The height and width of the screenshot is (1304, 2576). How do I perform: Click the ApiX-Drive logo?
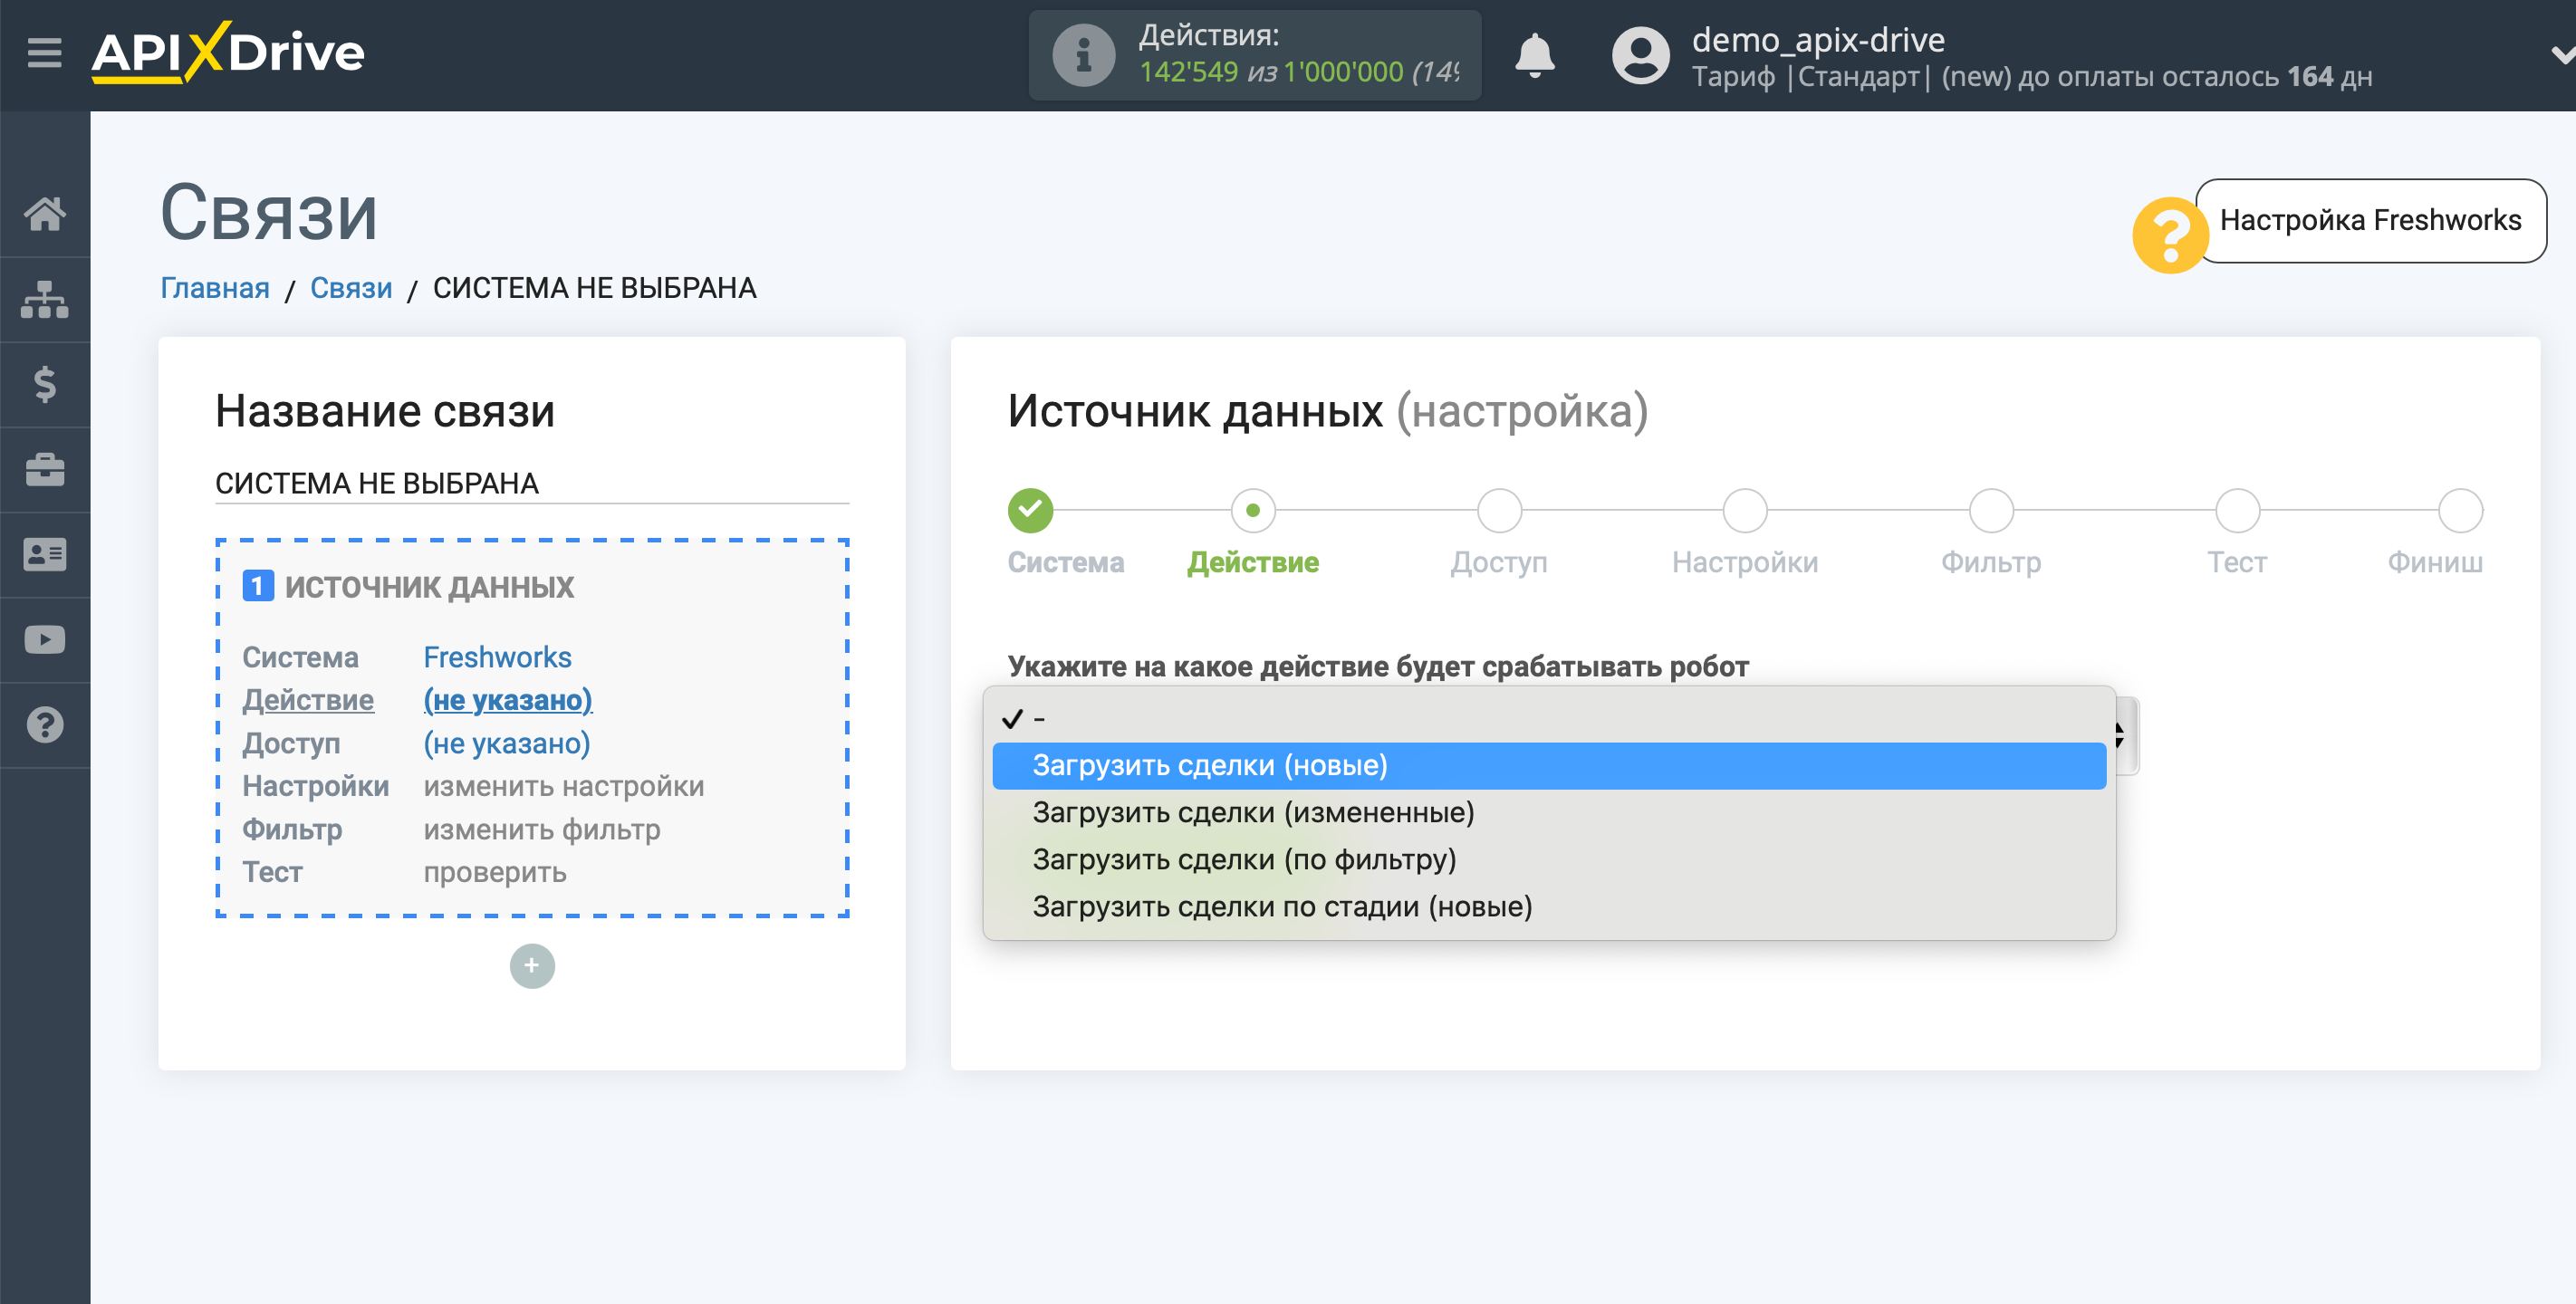(x=228, y=52)
